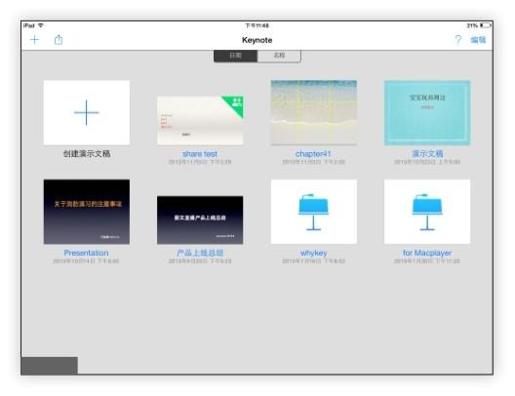Select the 产品上线总结 title label

tap(200, 253)
